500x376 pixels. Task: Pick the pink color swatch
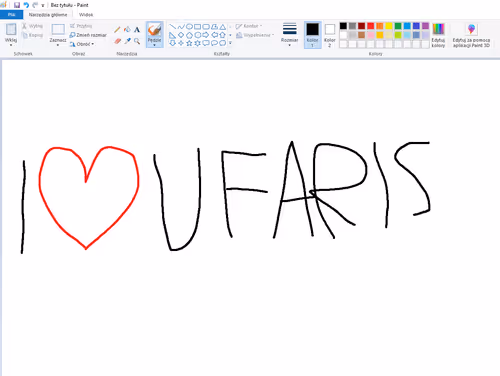tap(371, 35)
